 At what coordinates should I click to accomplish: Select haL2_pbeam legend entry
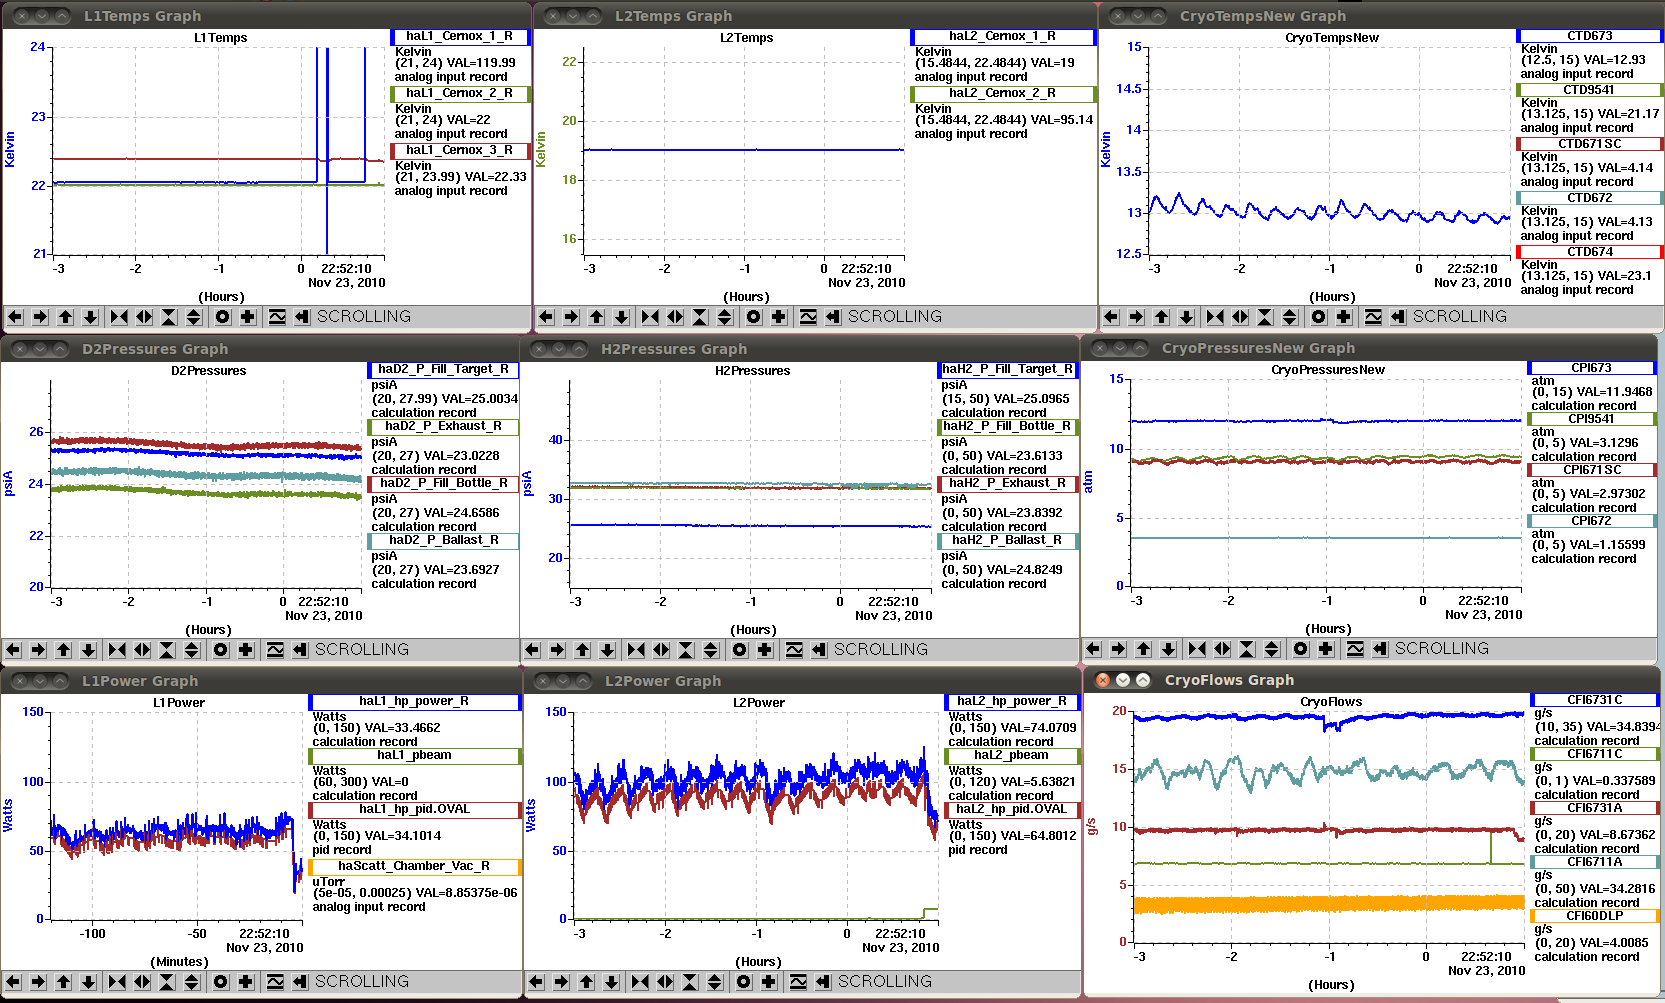1013,756
